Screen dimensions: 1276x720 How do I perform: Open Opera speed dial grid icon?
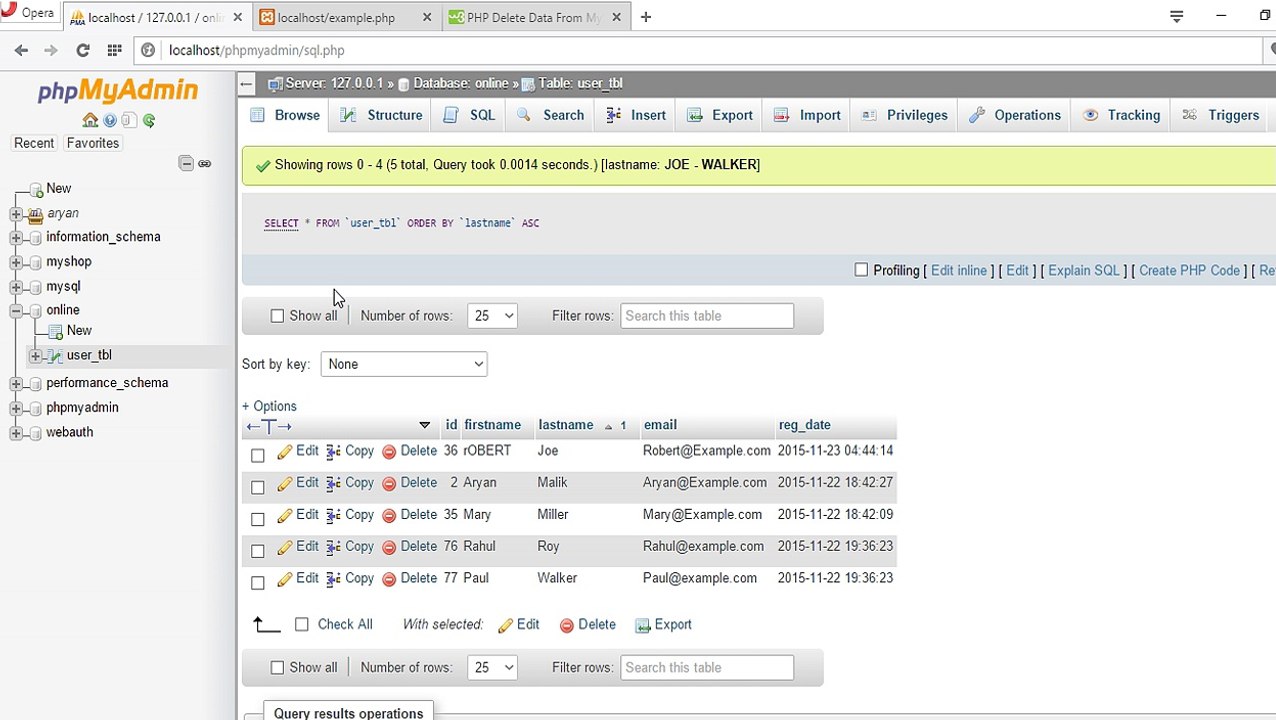[115, 50]
